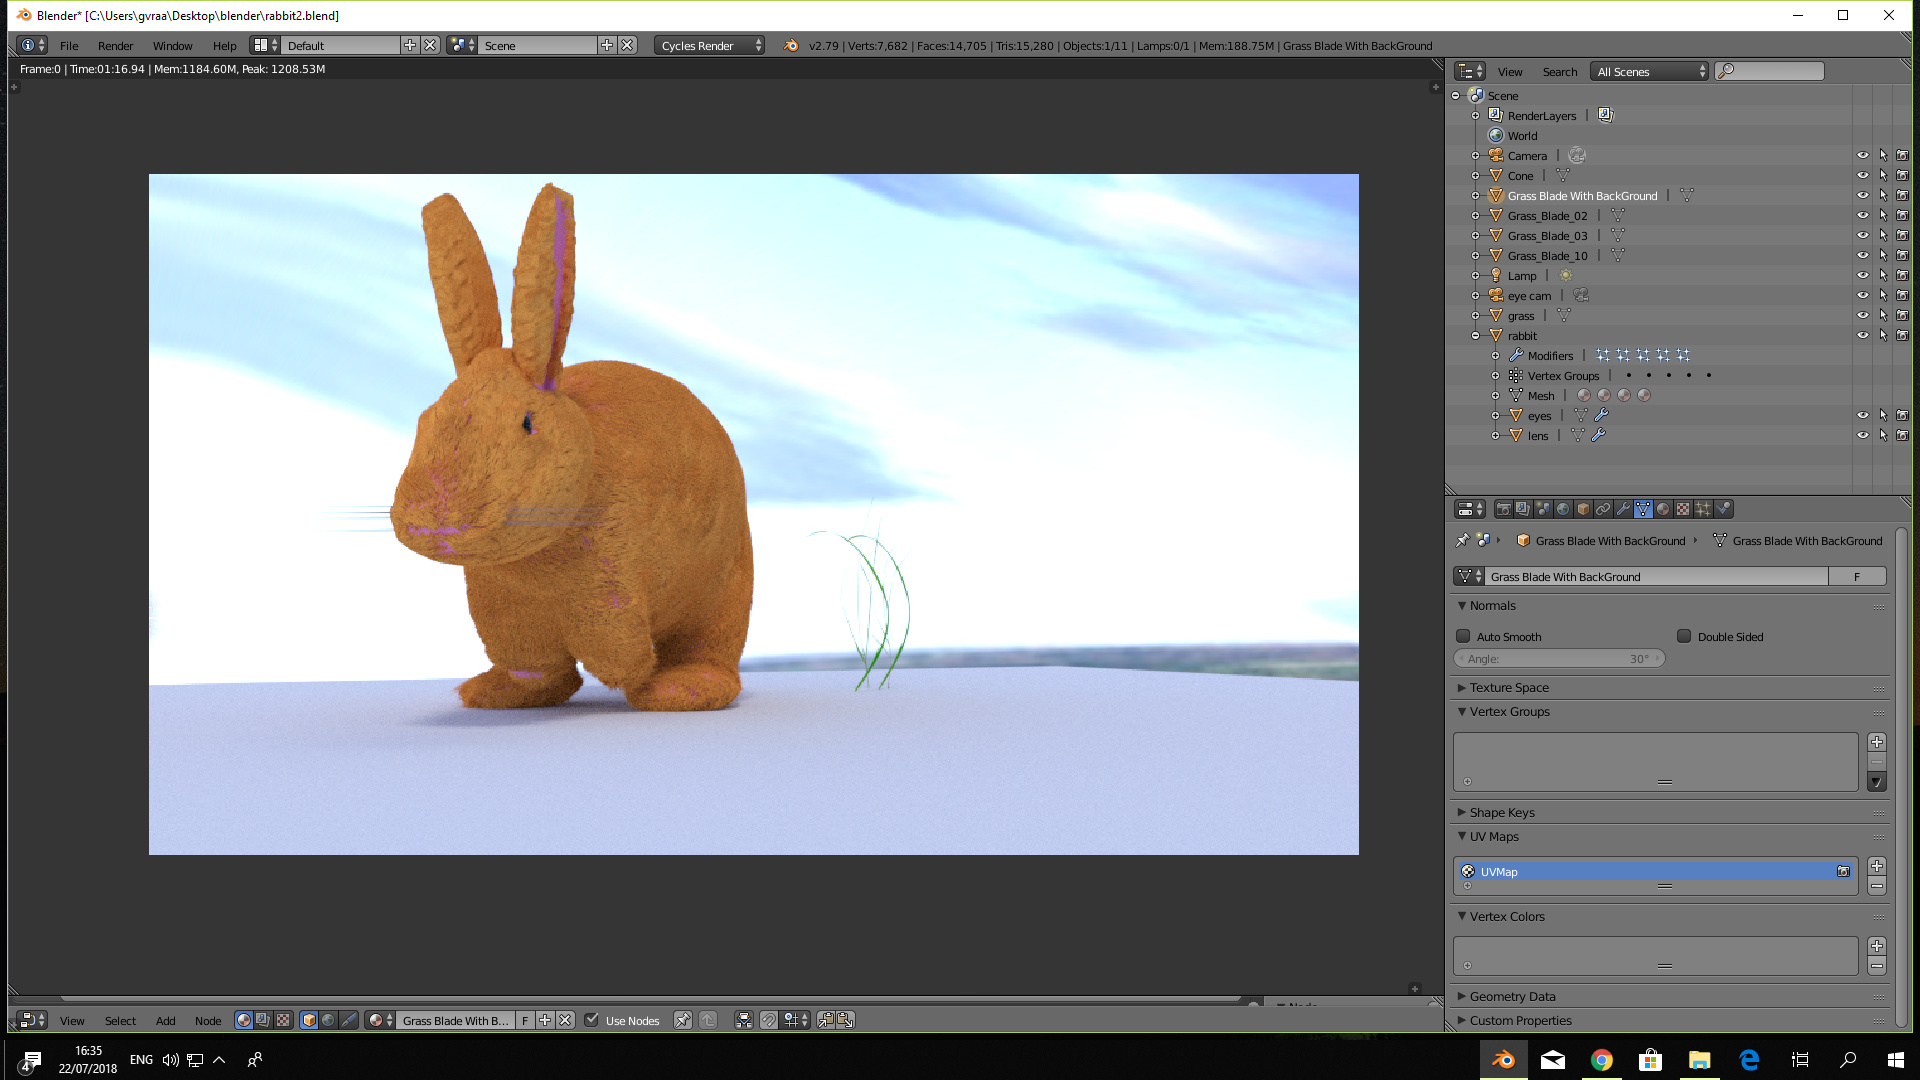Enable the Auto Smooth checkbox

(1463, 636)
